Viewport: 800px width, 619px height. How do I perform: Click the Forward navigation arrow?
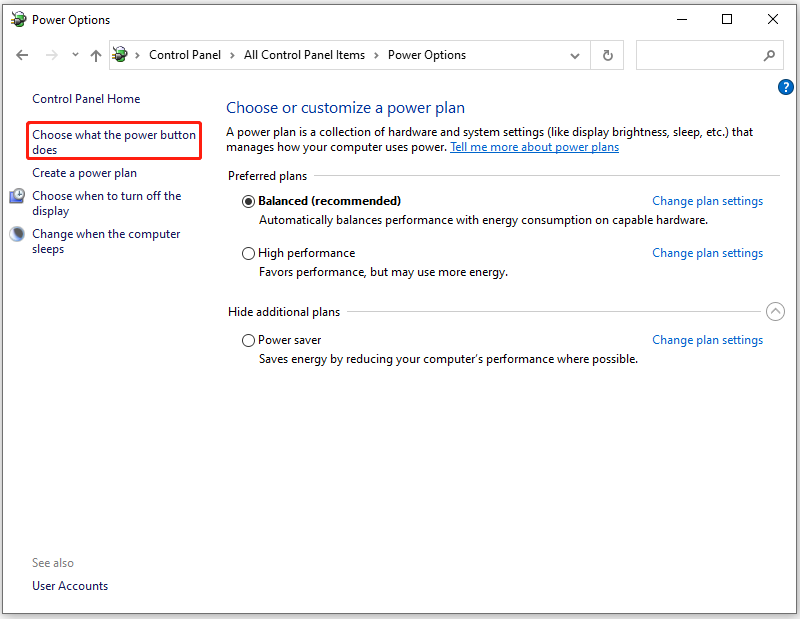(x=52, y=55)
